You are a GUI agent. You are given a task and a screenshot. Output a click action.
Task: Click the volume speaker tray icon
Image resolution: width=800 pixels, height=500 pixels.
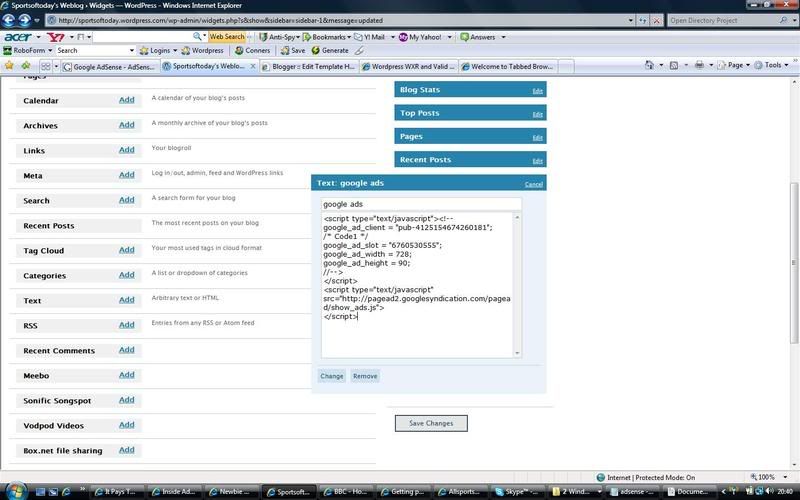pyautogui.click(x=769, y=491)
